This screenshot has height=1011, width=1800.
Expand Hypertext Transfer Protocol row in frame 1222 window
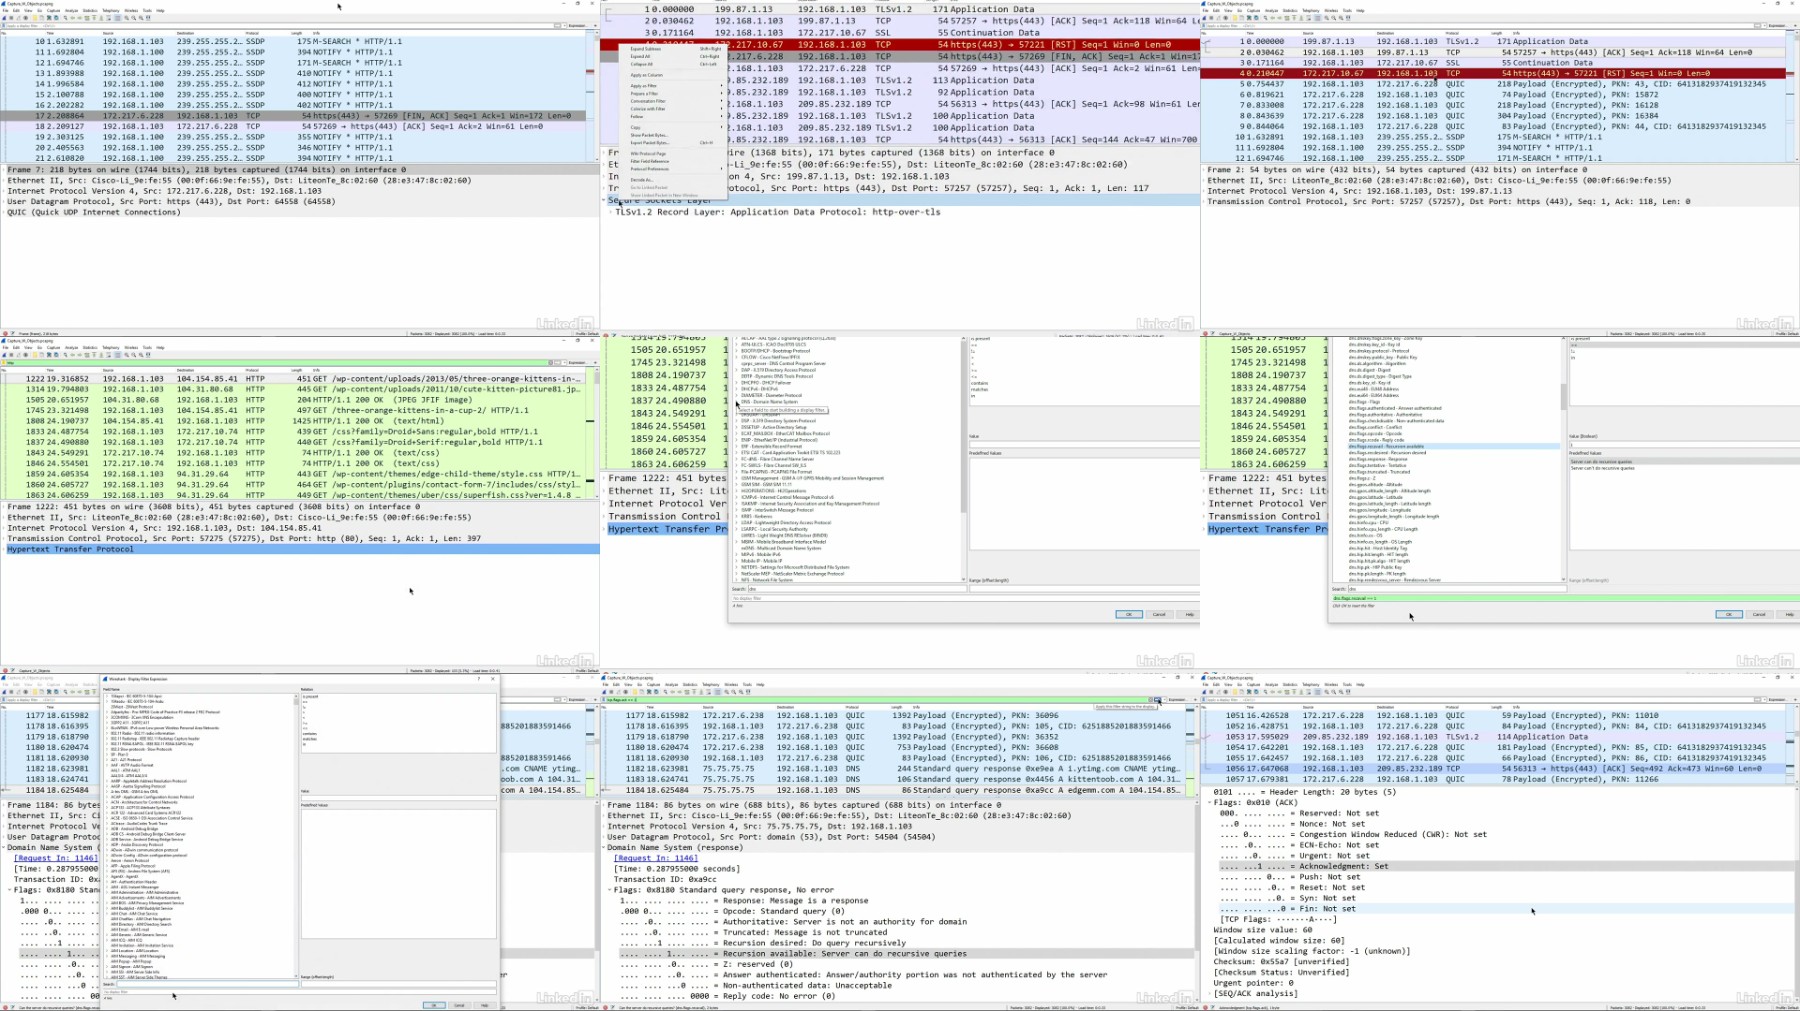tap(3, 549)
